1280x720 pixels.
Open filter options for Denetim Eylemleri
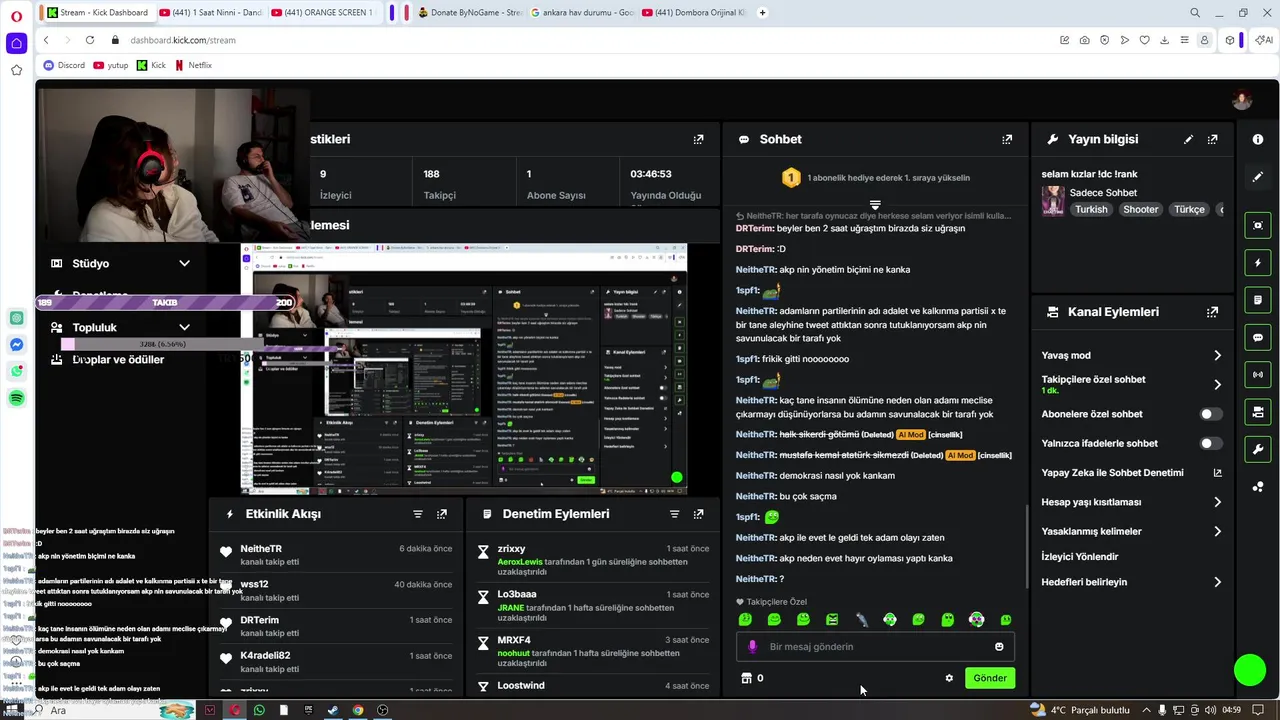(x=674, y=514)
